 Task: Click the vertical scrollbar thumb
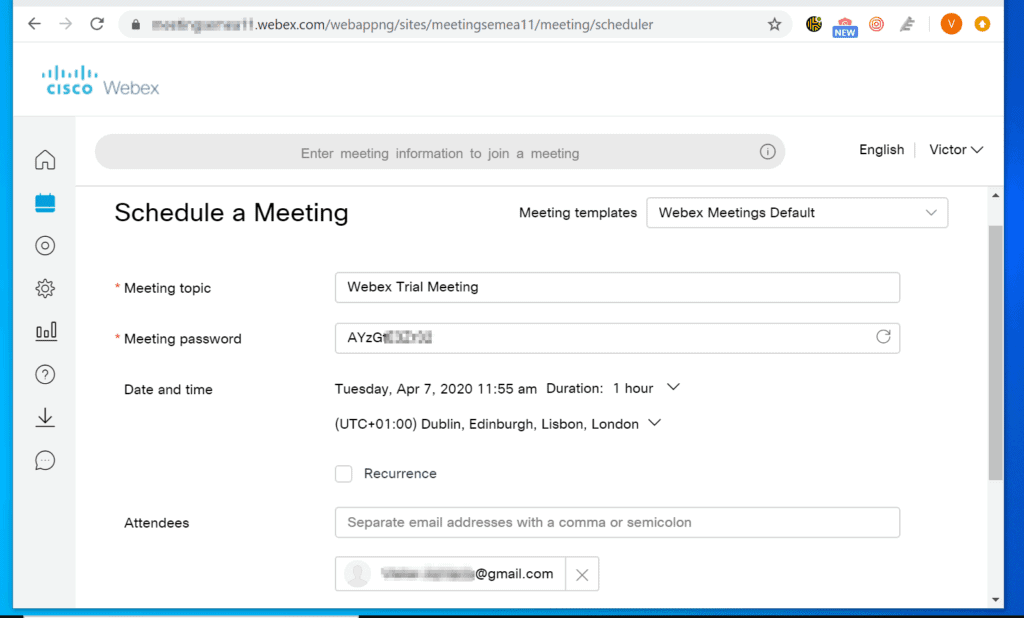[995, 353]
